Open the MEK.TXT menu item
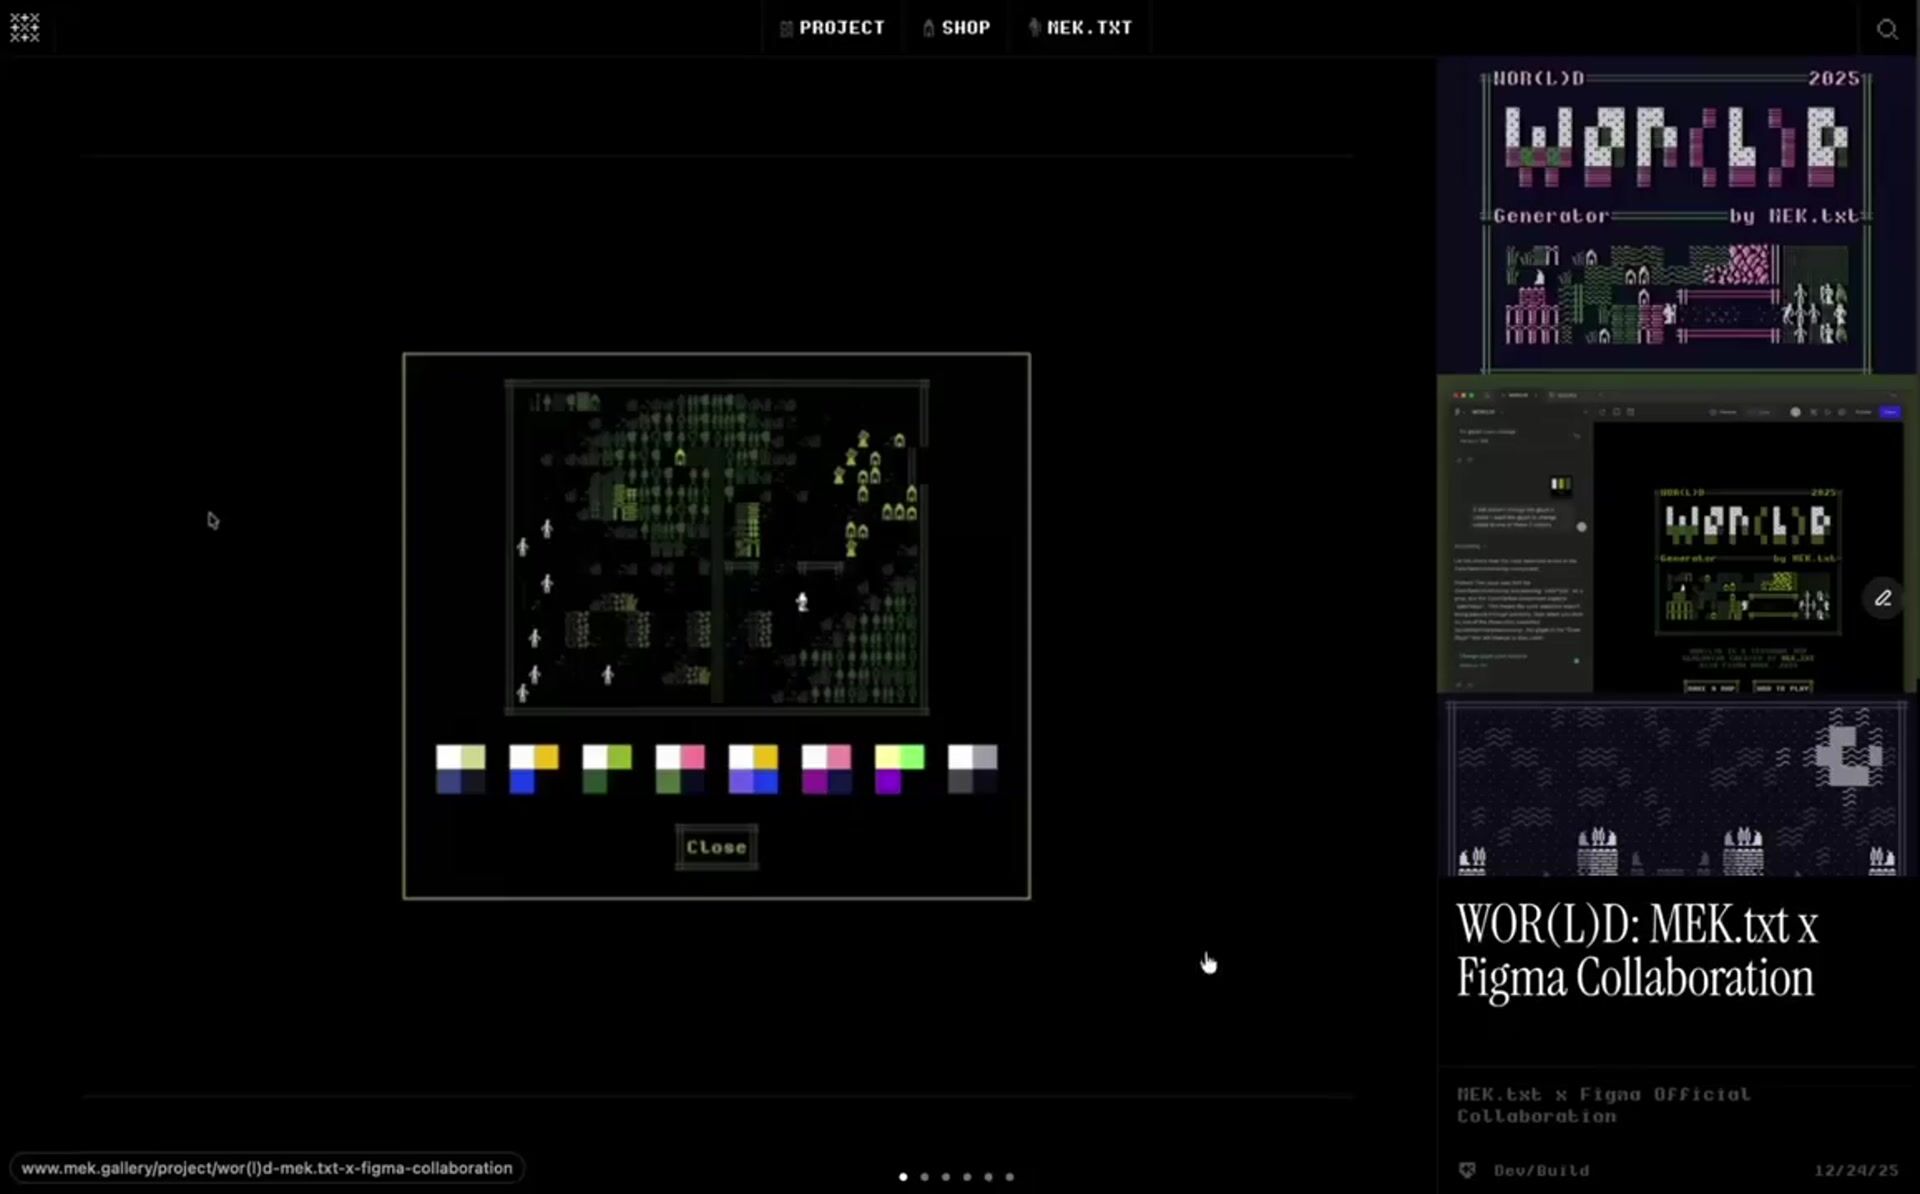Screen dimensions: 1920x1194 point(1080,28)
